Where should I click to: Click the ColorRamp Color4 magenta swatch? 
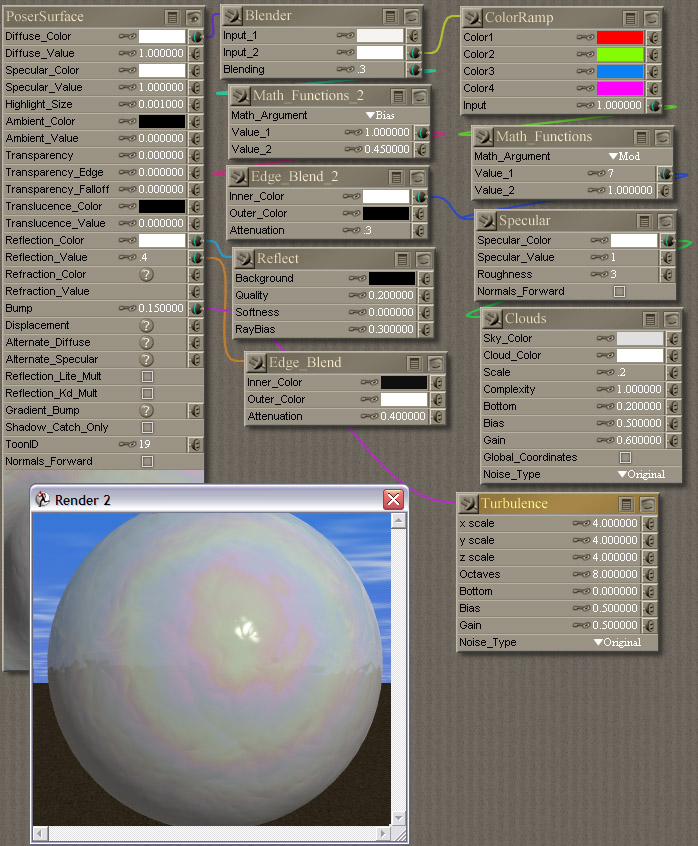coord(620,88)
